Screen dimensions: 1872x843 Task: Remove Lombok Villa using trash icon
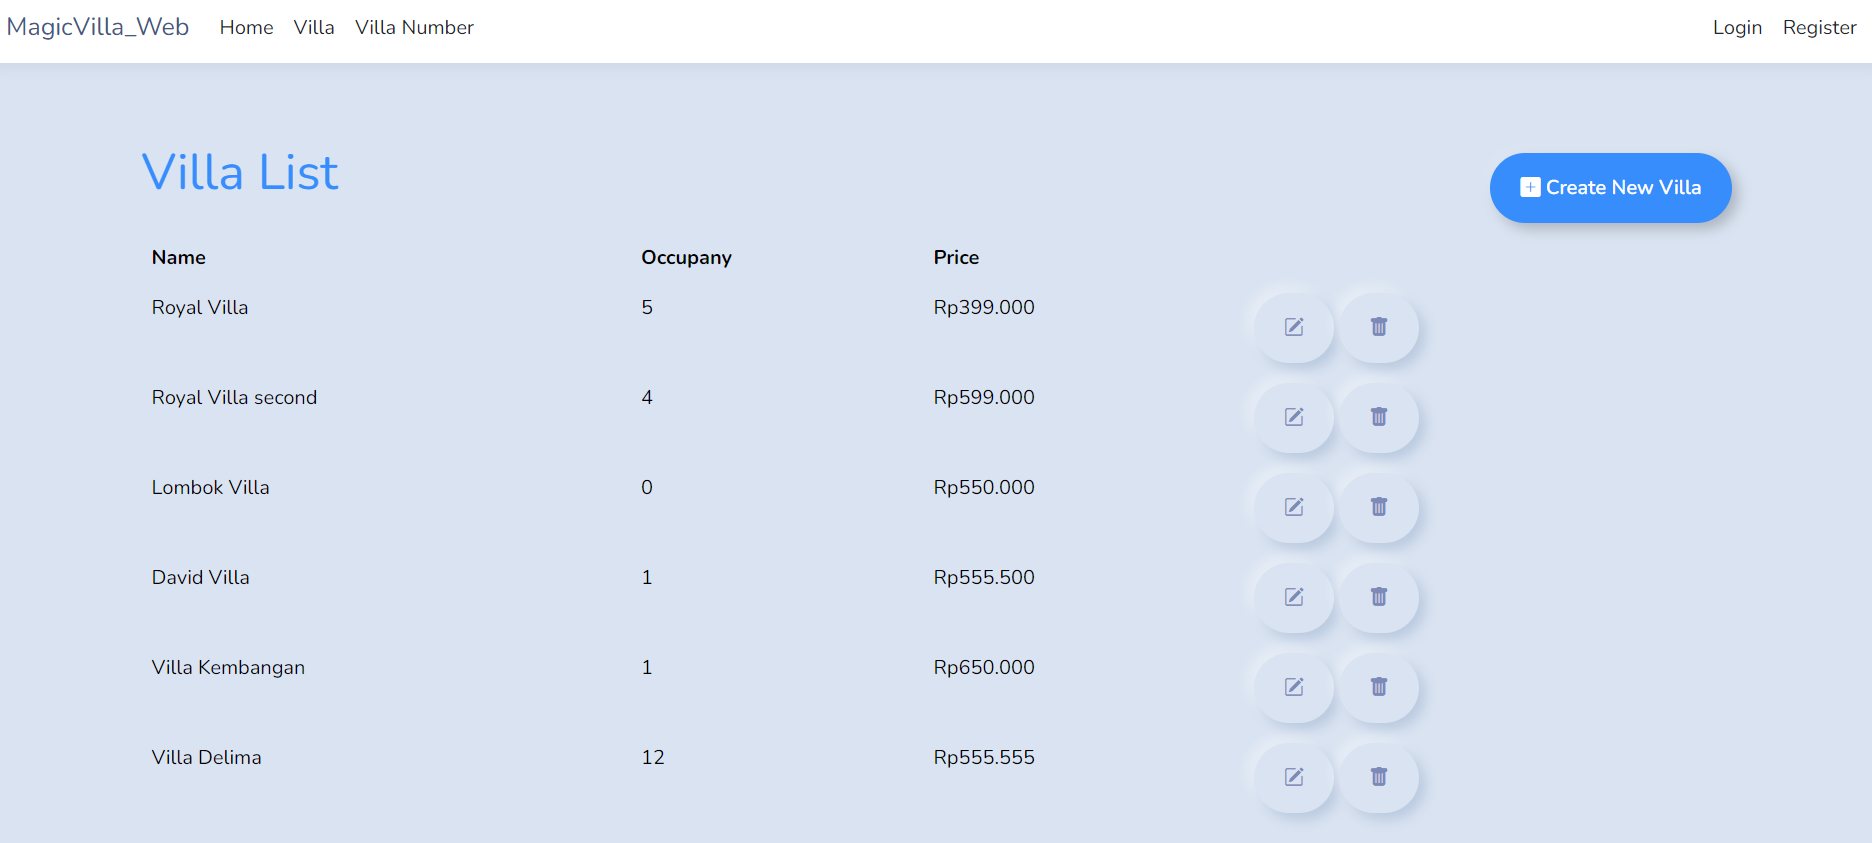click(1378, 507)
